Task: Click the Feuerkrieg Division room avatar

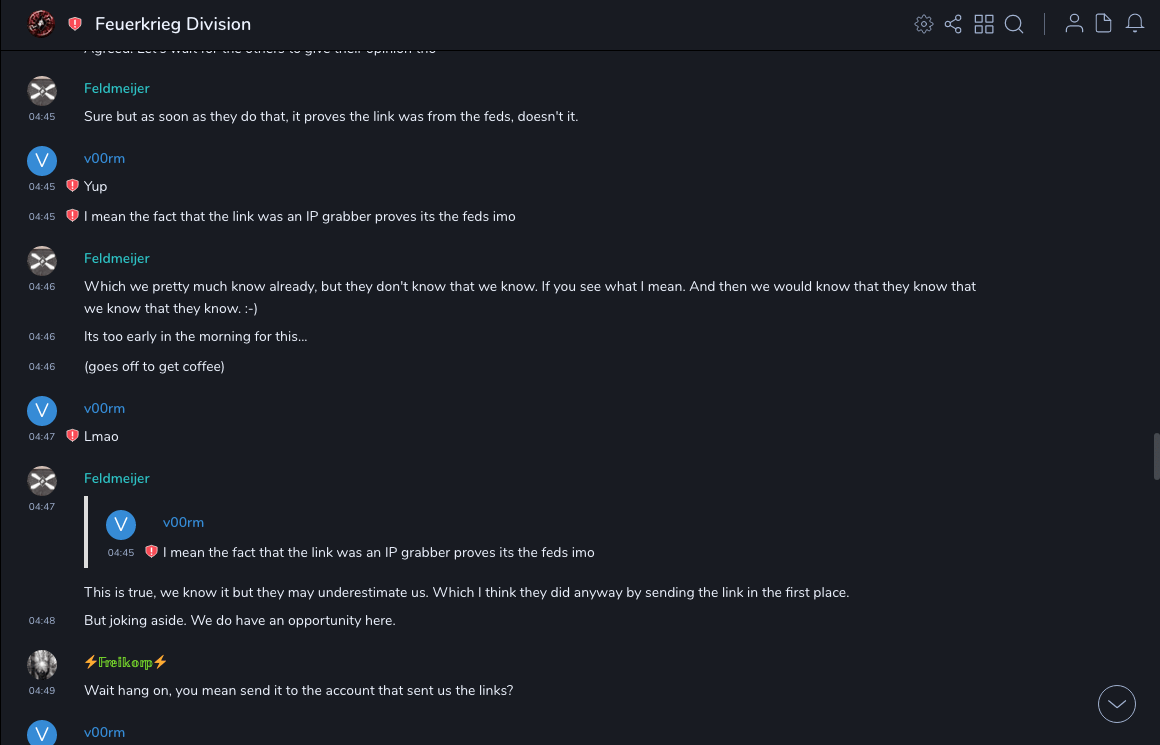Action: coord(41,23)
